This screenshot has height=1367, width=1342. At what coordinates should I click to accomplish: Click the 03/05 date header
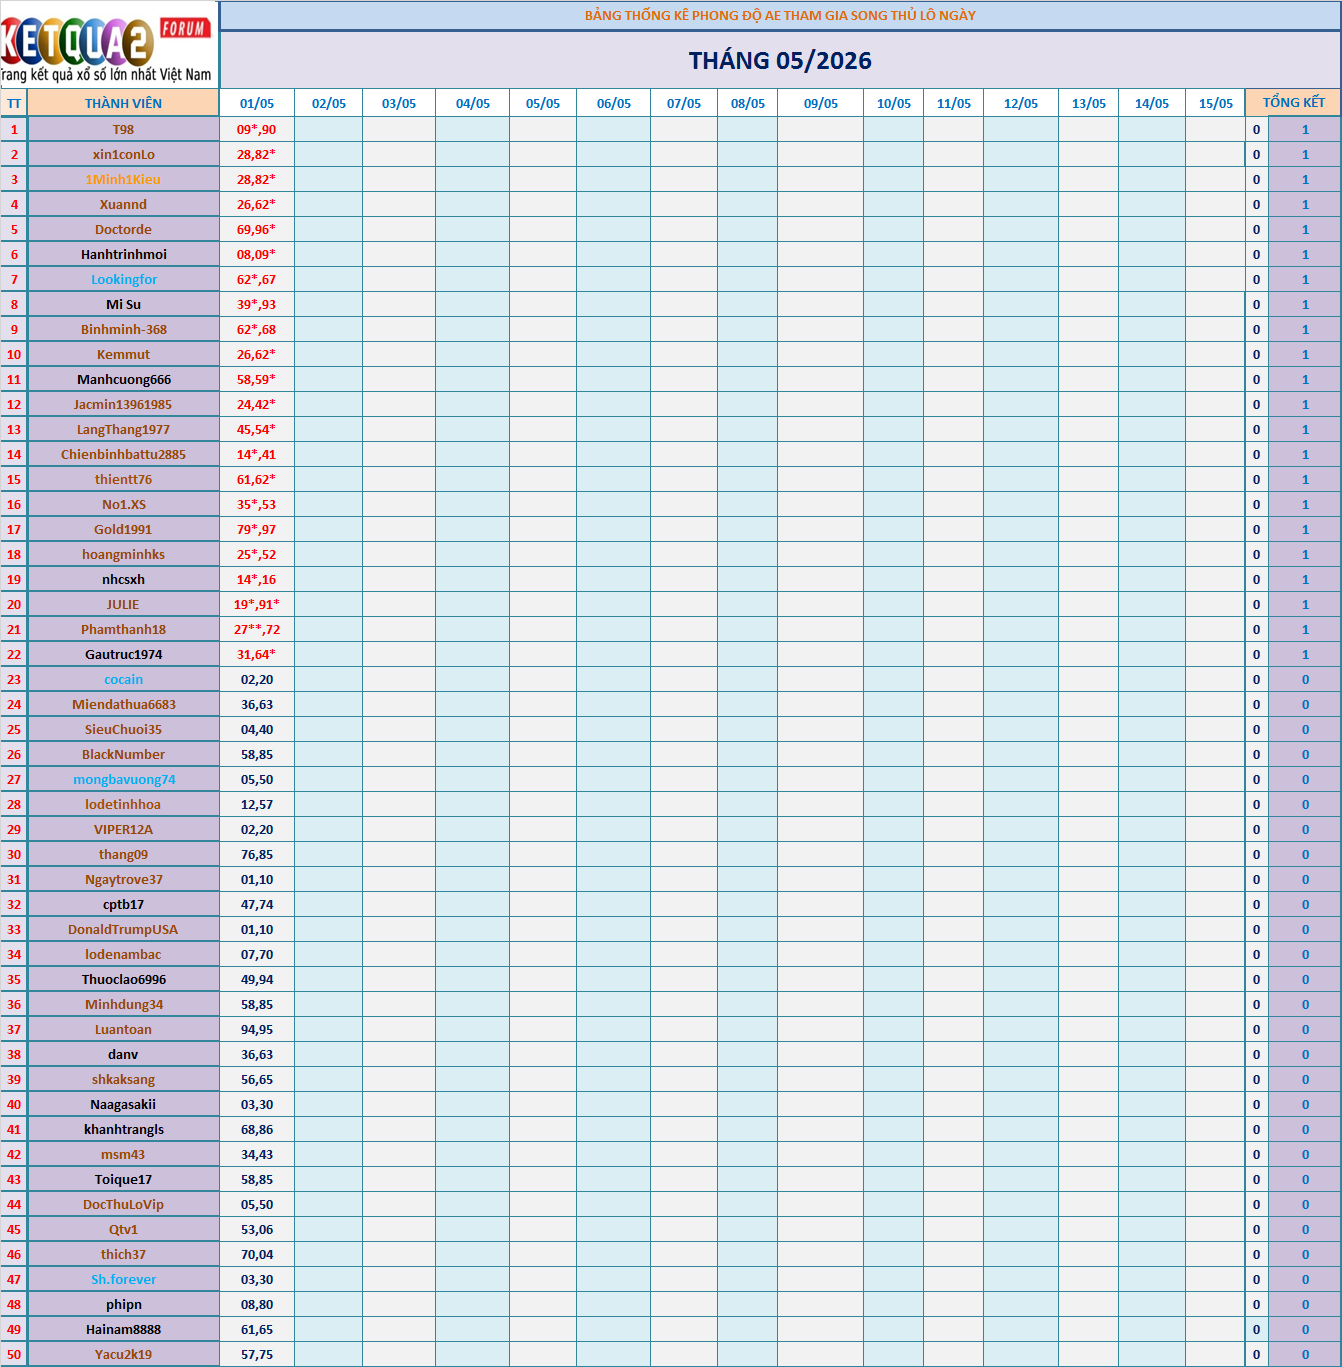399,103
